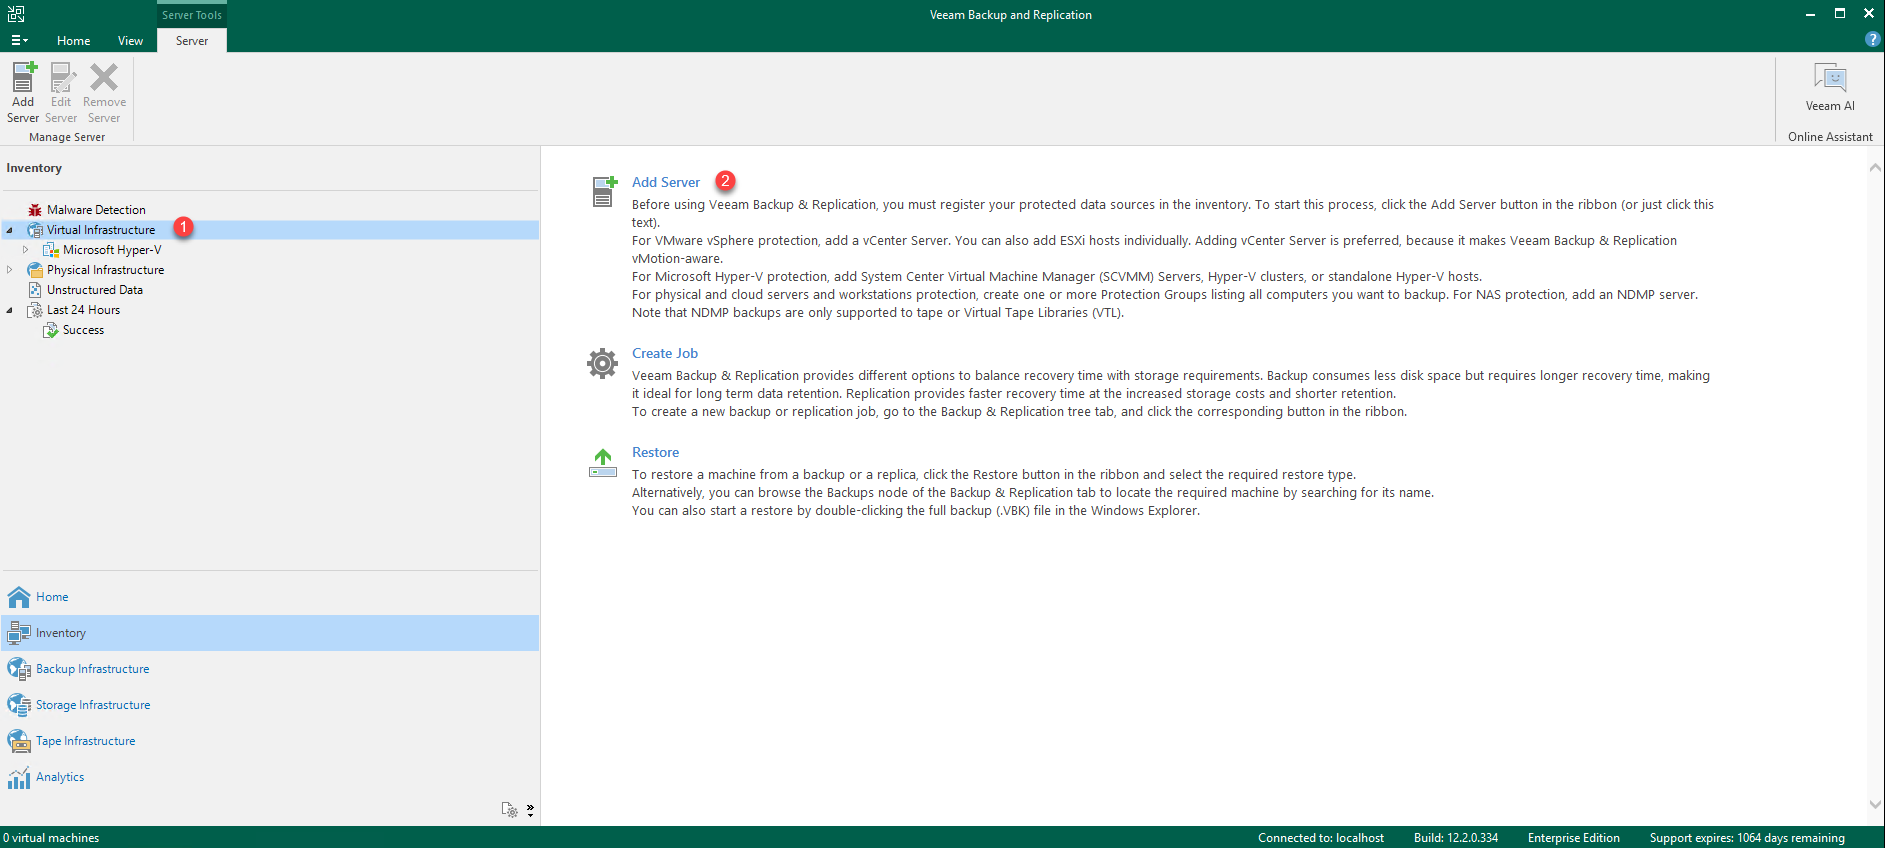This screenshot has height=848, width=1885.
Task: Click the "Inventory" pane heading
Action: 34,168
